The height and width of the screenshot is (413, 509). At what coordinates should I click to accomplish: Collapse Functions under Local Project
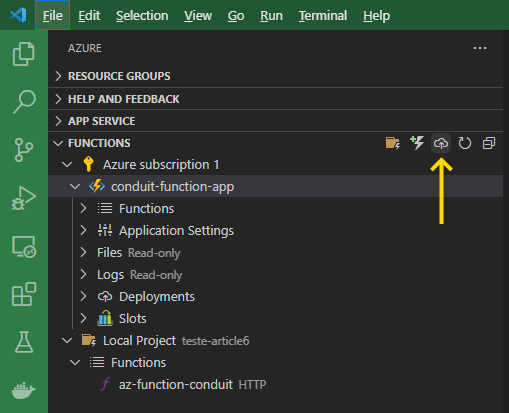(x=75, y=363)
